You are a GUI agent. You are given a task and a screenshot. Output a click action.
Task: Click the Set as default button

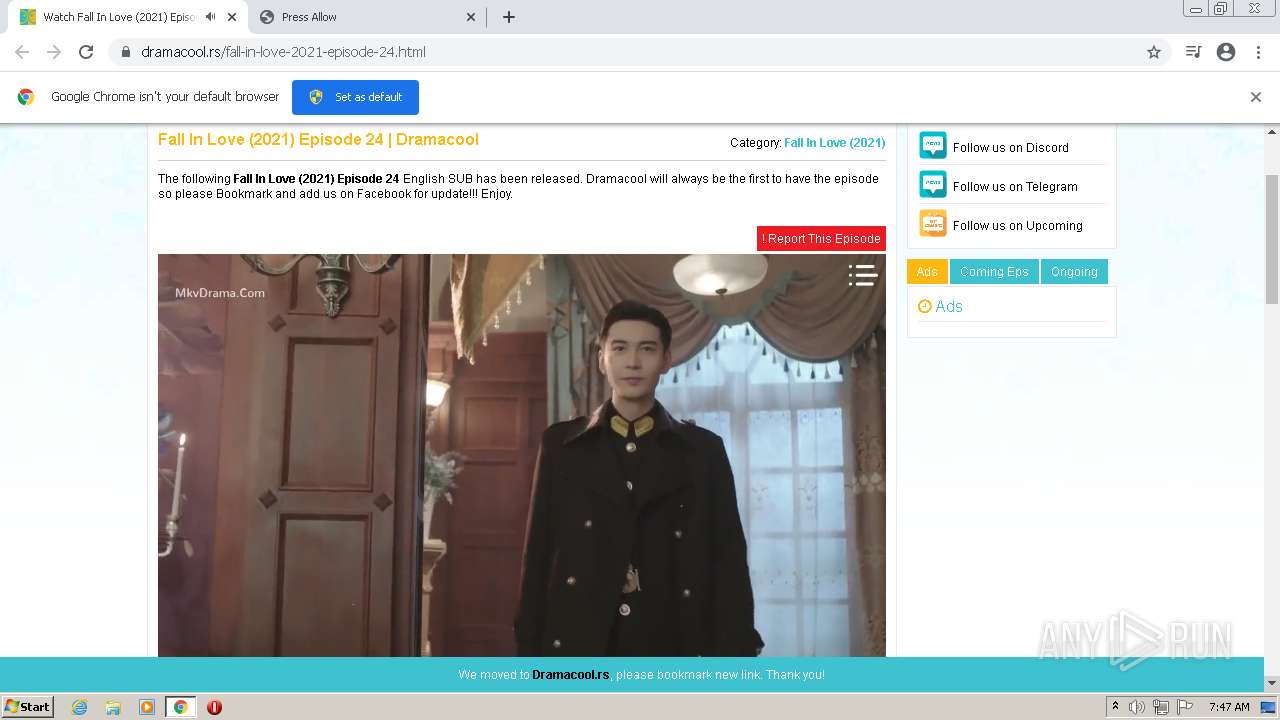click(x=355, y=97)
